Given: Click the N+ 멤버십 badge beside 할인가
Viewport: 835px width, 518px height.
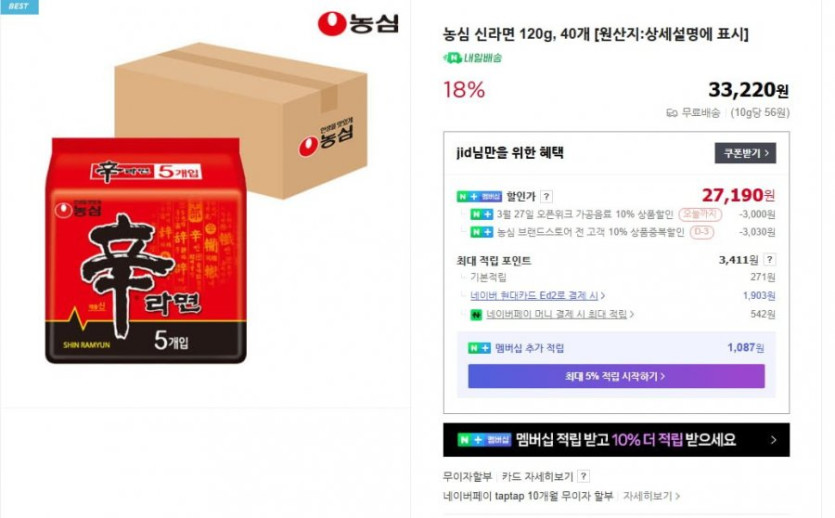Looking at the screenshot, I should (479, 196).
